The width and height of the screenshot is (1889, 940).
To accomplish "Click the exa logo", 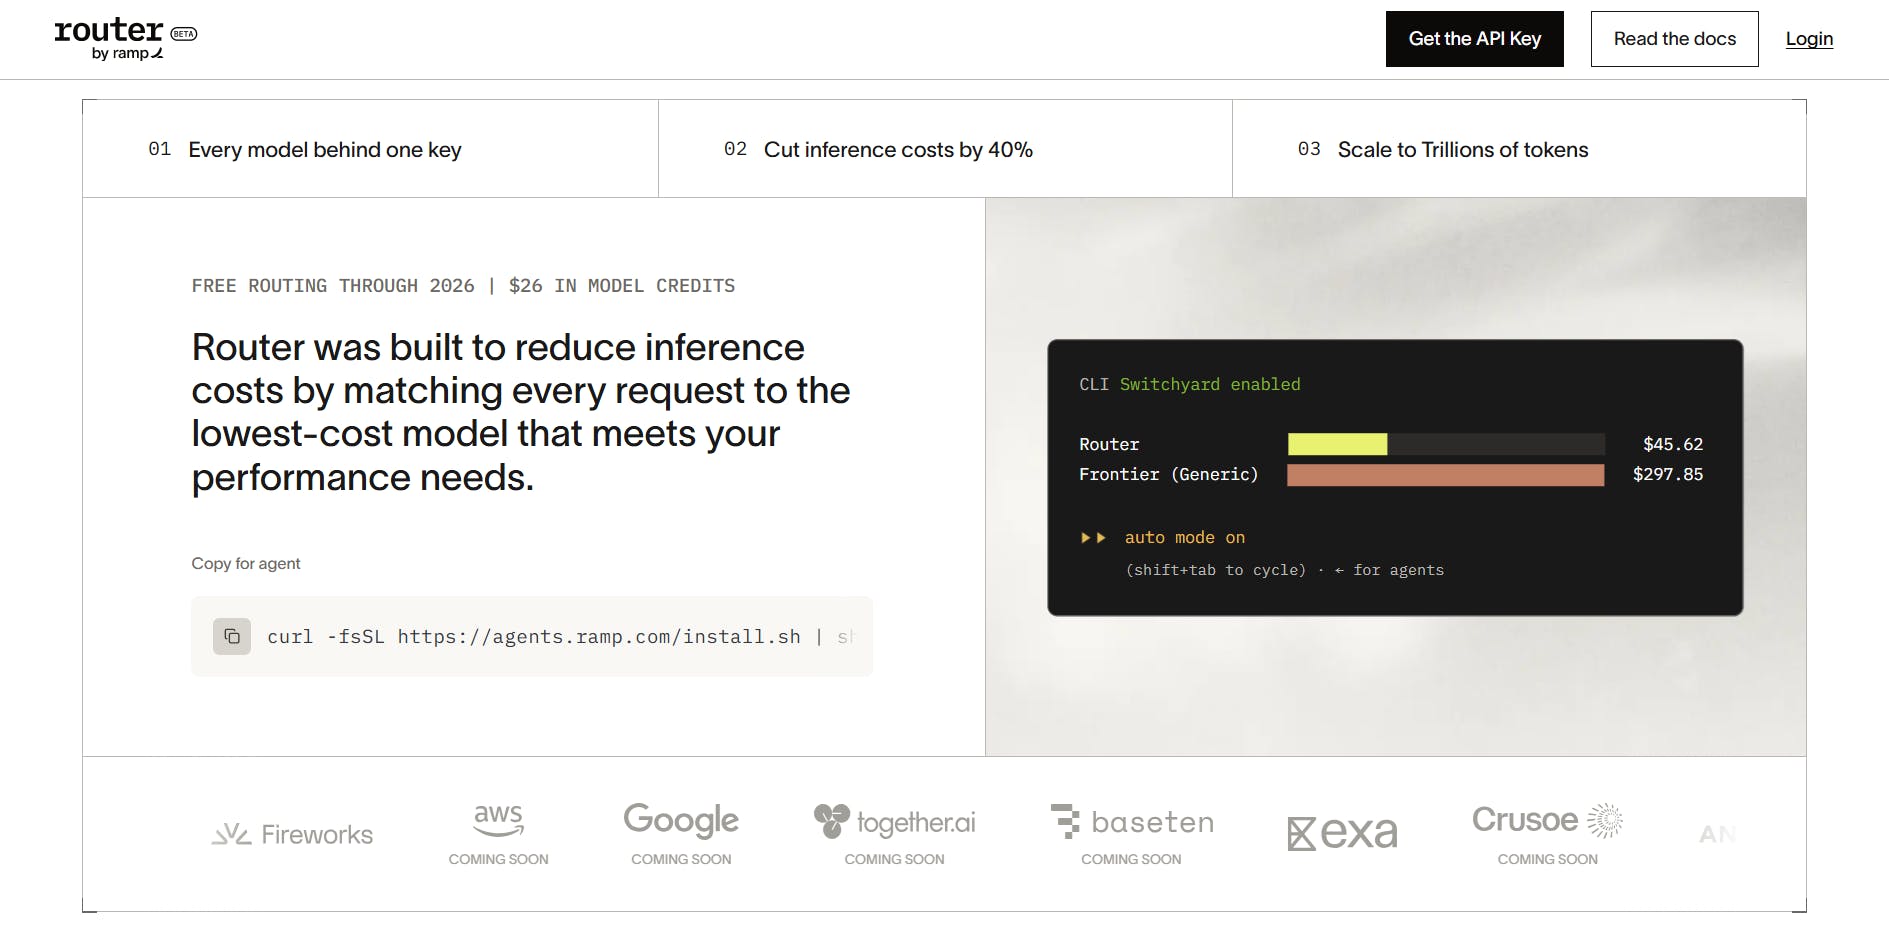I will pyautogui.click(x=1342, y=833).
